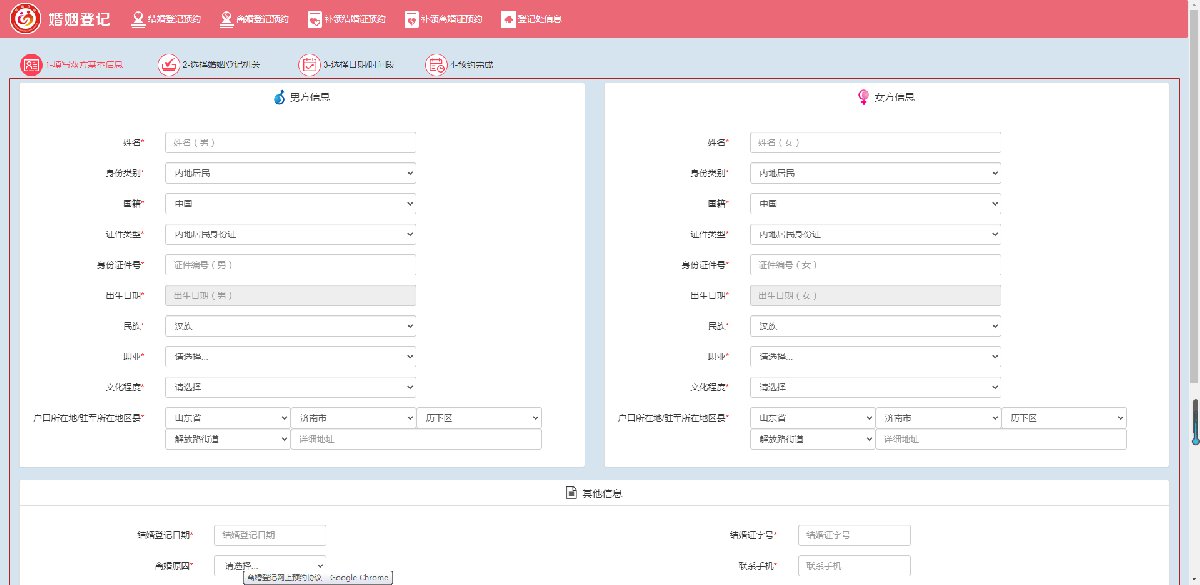Click the step 1 basic info circle icon
Screen dimensions: 1200x585
[x=31, y=65]
